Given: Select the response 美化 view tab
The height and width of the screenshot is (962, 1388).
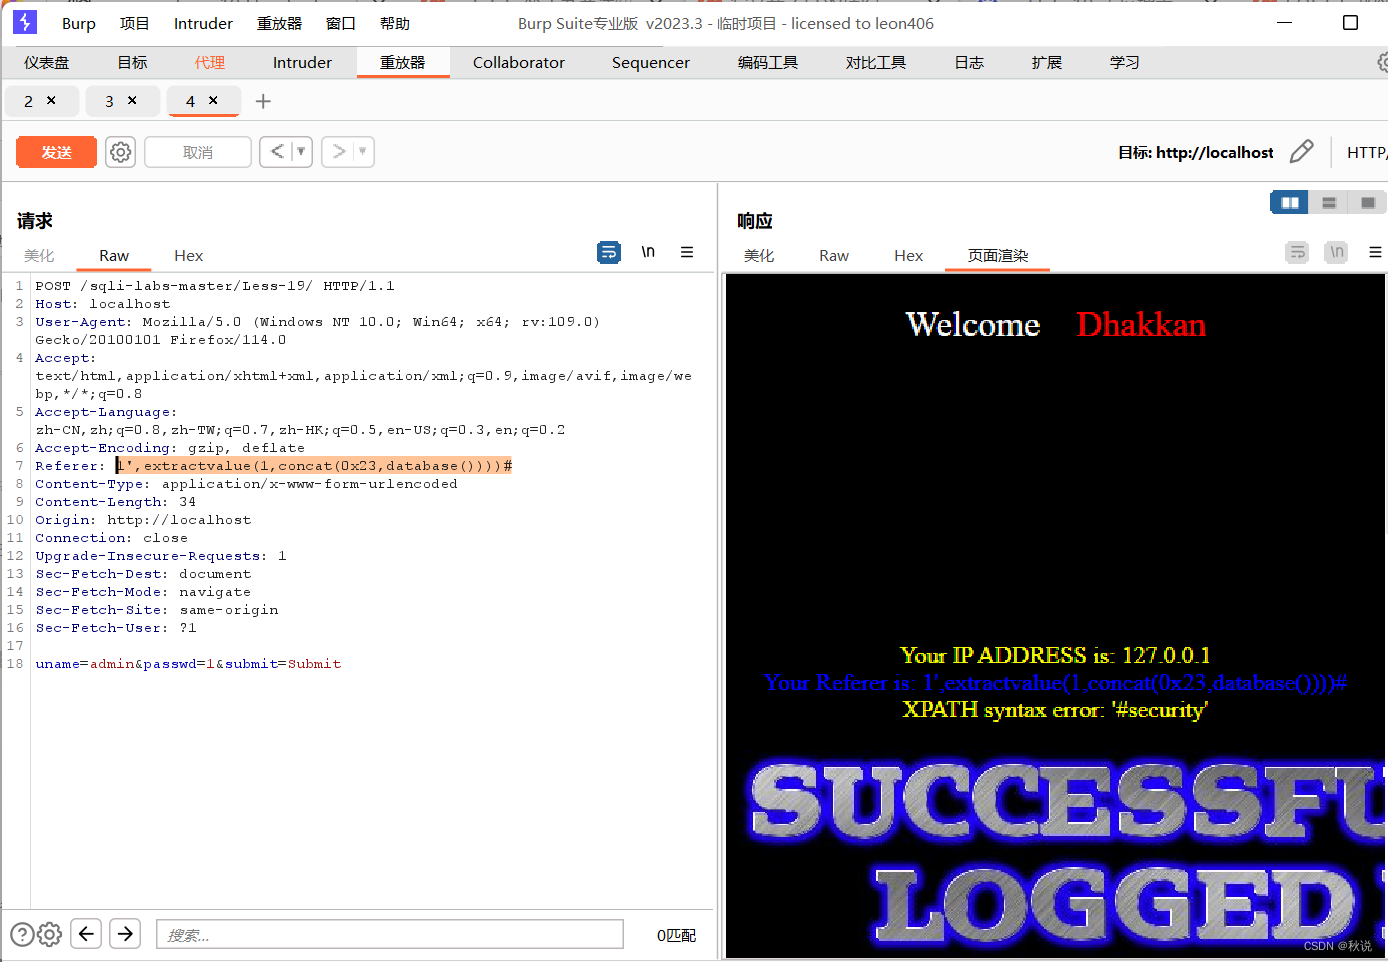Looking at the screenshot, I should pos(759,256).
